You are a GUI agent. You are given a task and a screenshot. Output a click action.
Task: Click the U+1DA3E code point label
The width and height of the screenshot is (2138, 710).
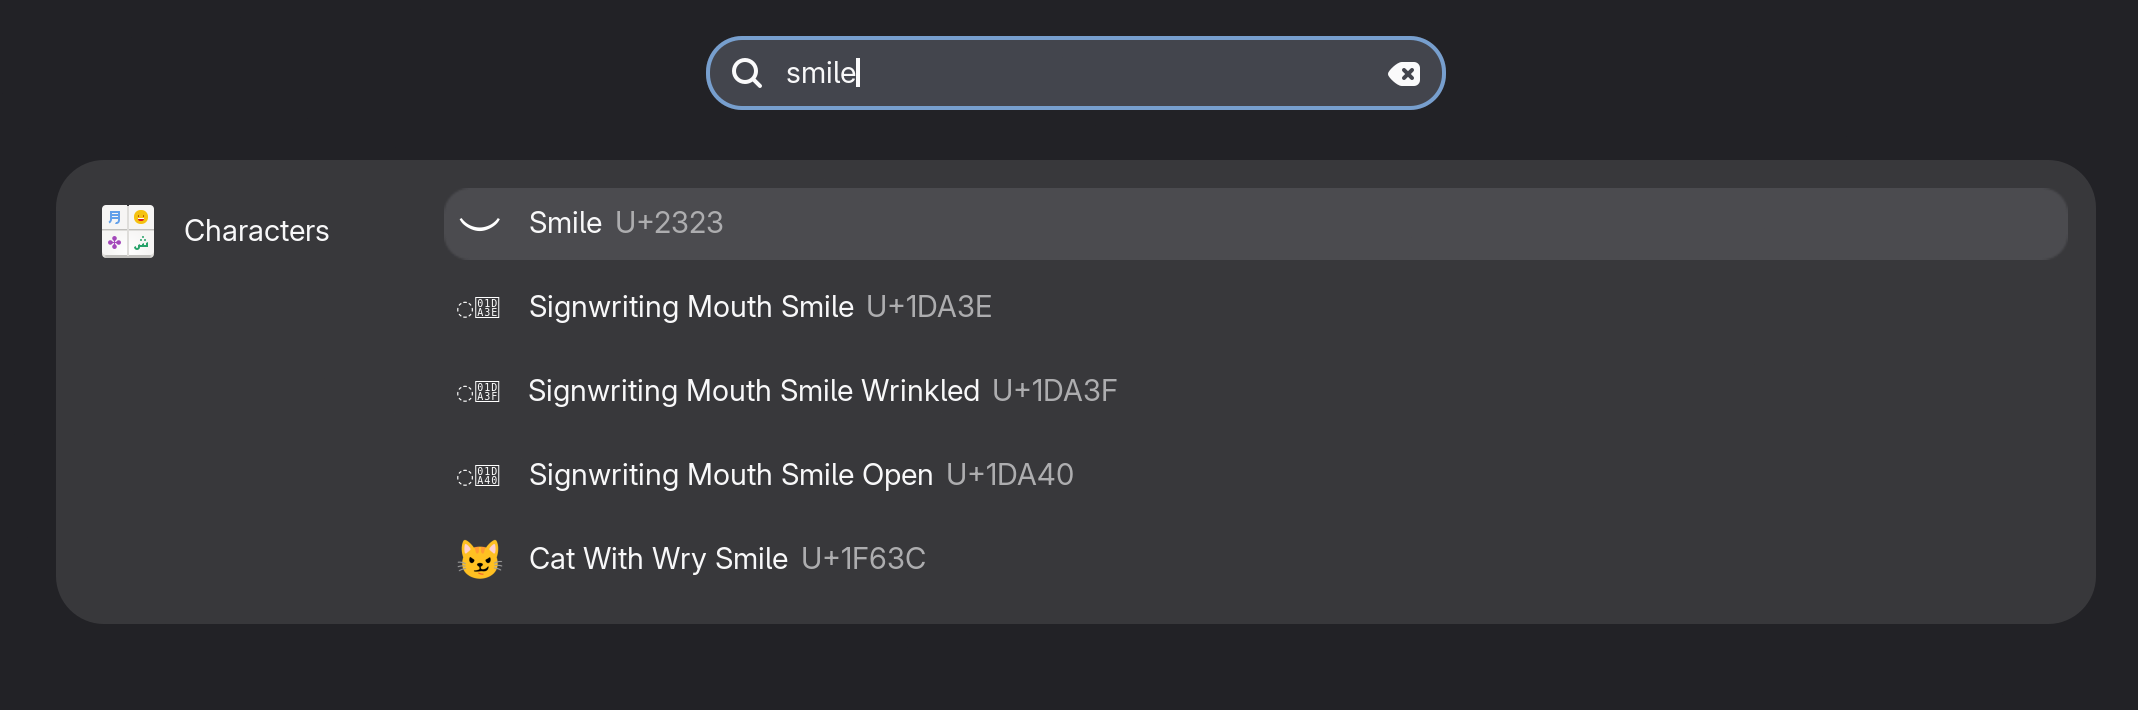click(929, 307)
